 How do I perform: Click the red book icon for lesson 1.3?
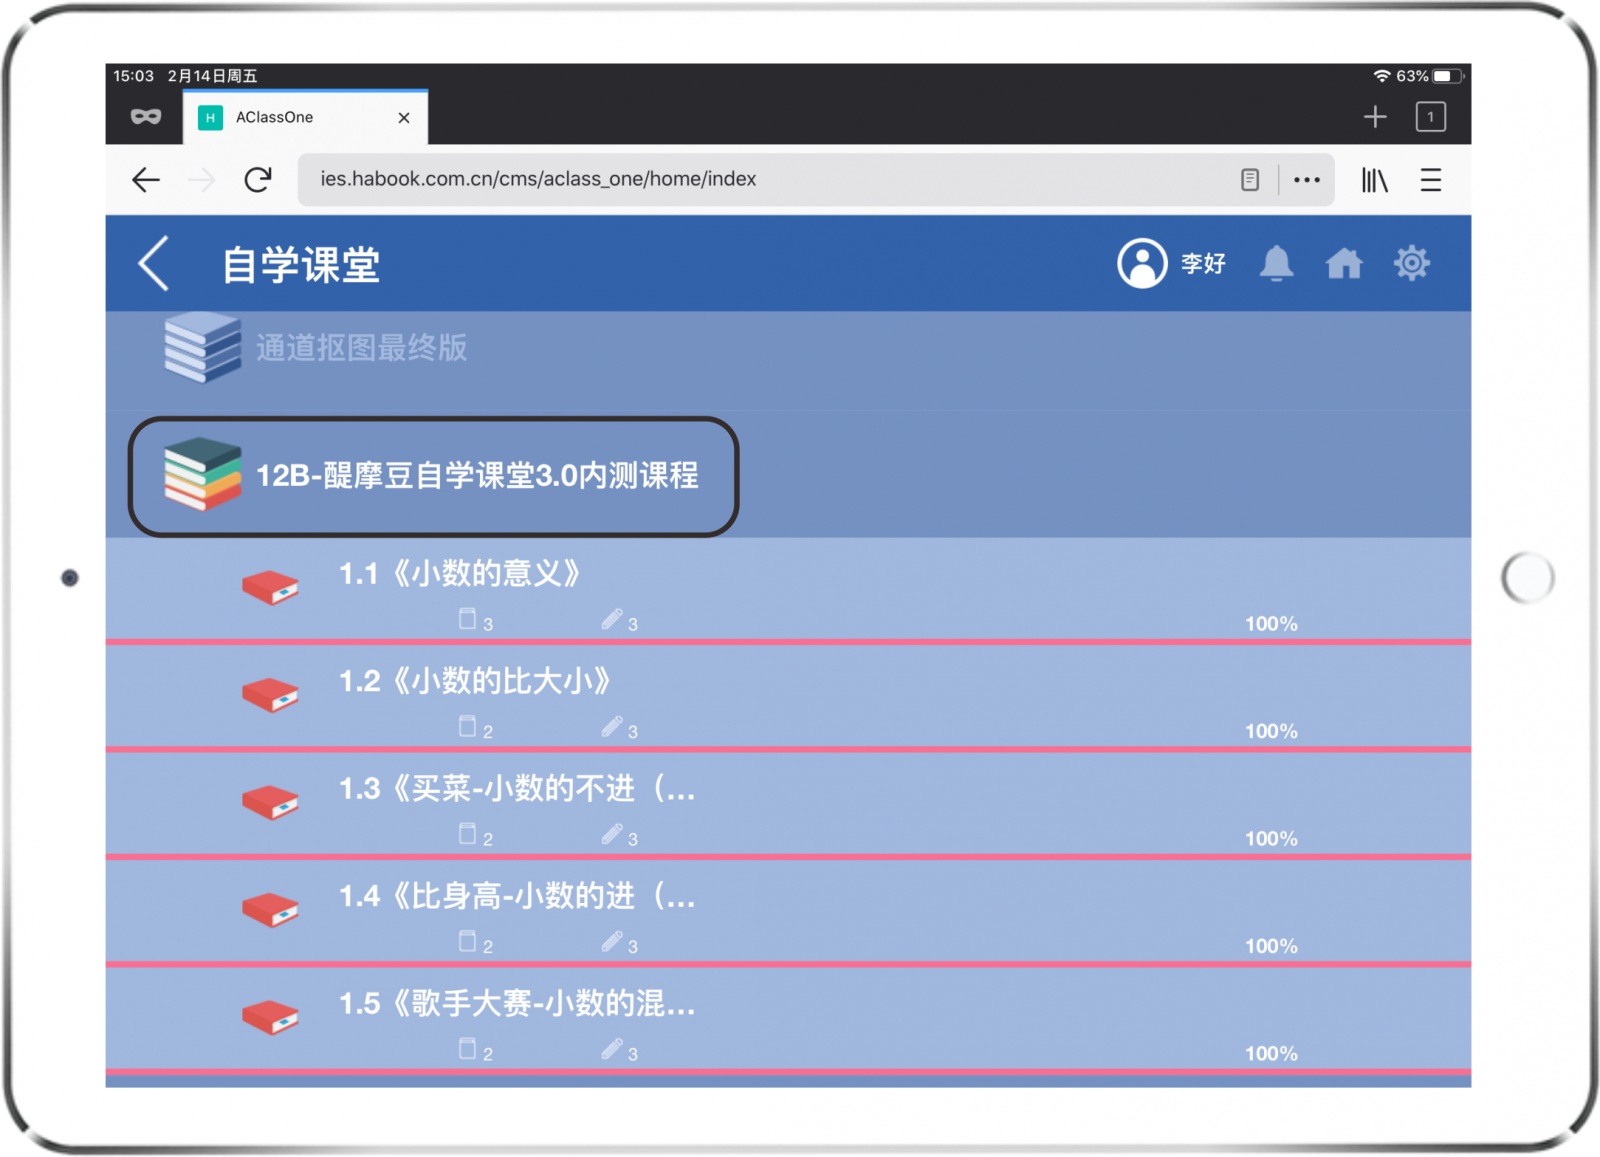(x=270, y=802)
